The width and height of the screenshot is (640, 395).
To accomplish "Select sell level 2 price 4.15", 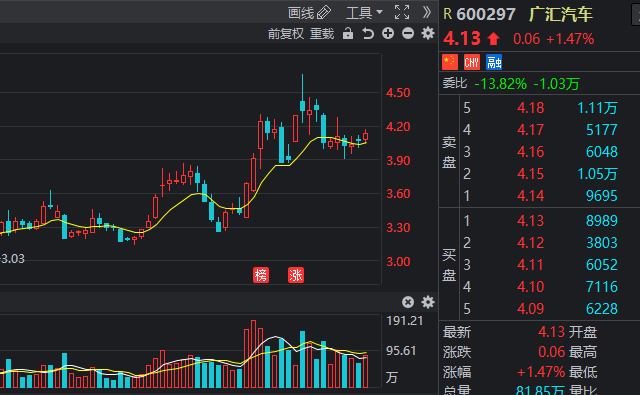I will click(531, 174).
